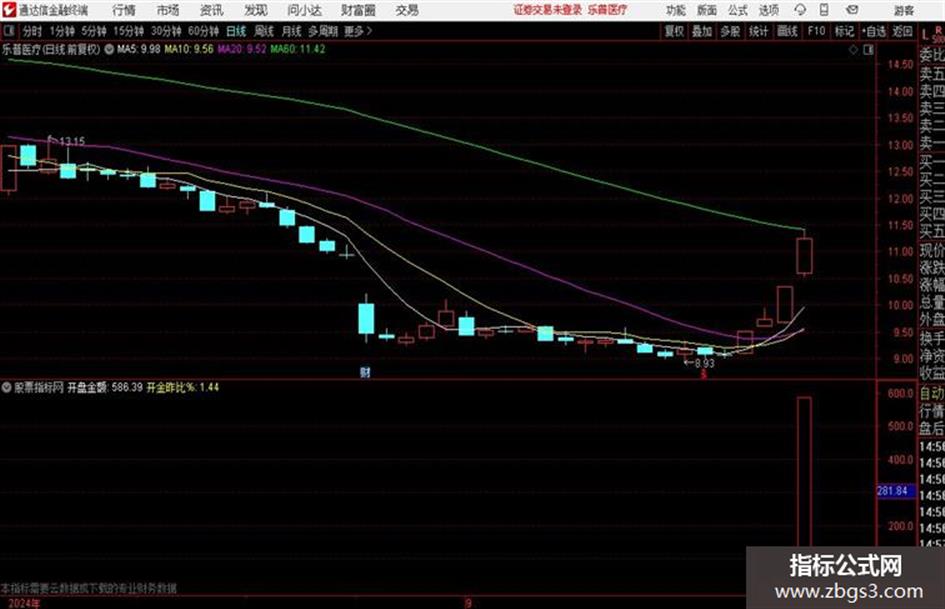The height and width of the screenshot is (609, 945).
Task: Open the 市场 menu
Action: pyautogui.click(x=168, y=10)
